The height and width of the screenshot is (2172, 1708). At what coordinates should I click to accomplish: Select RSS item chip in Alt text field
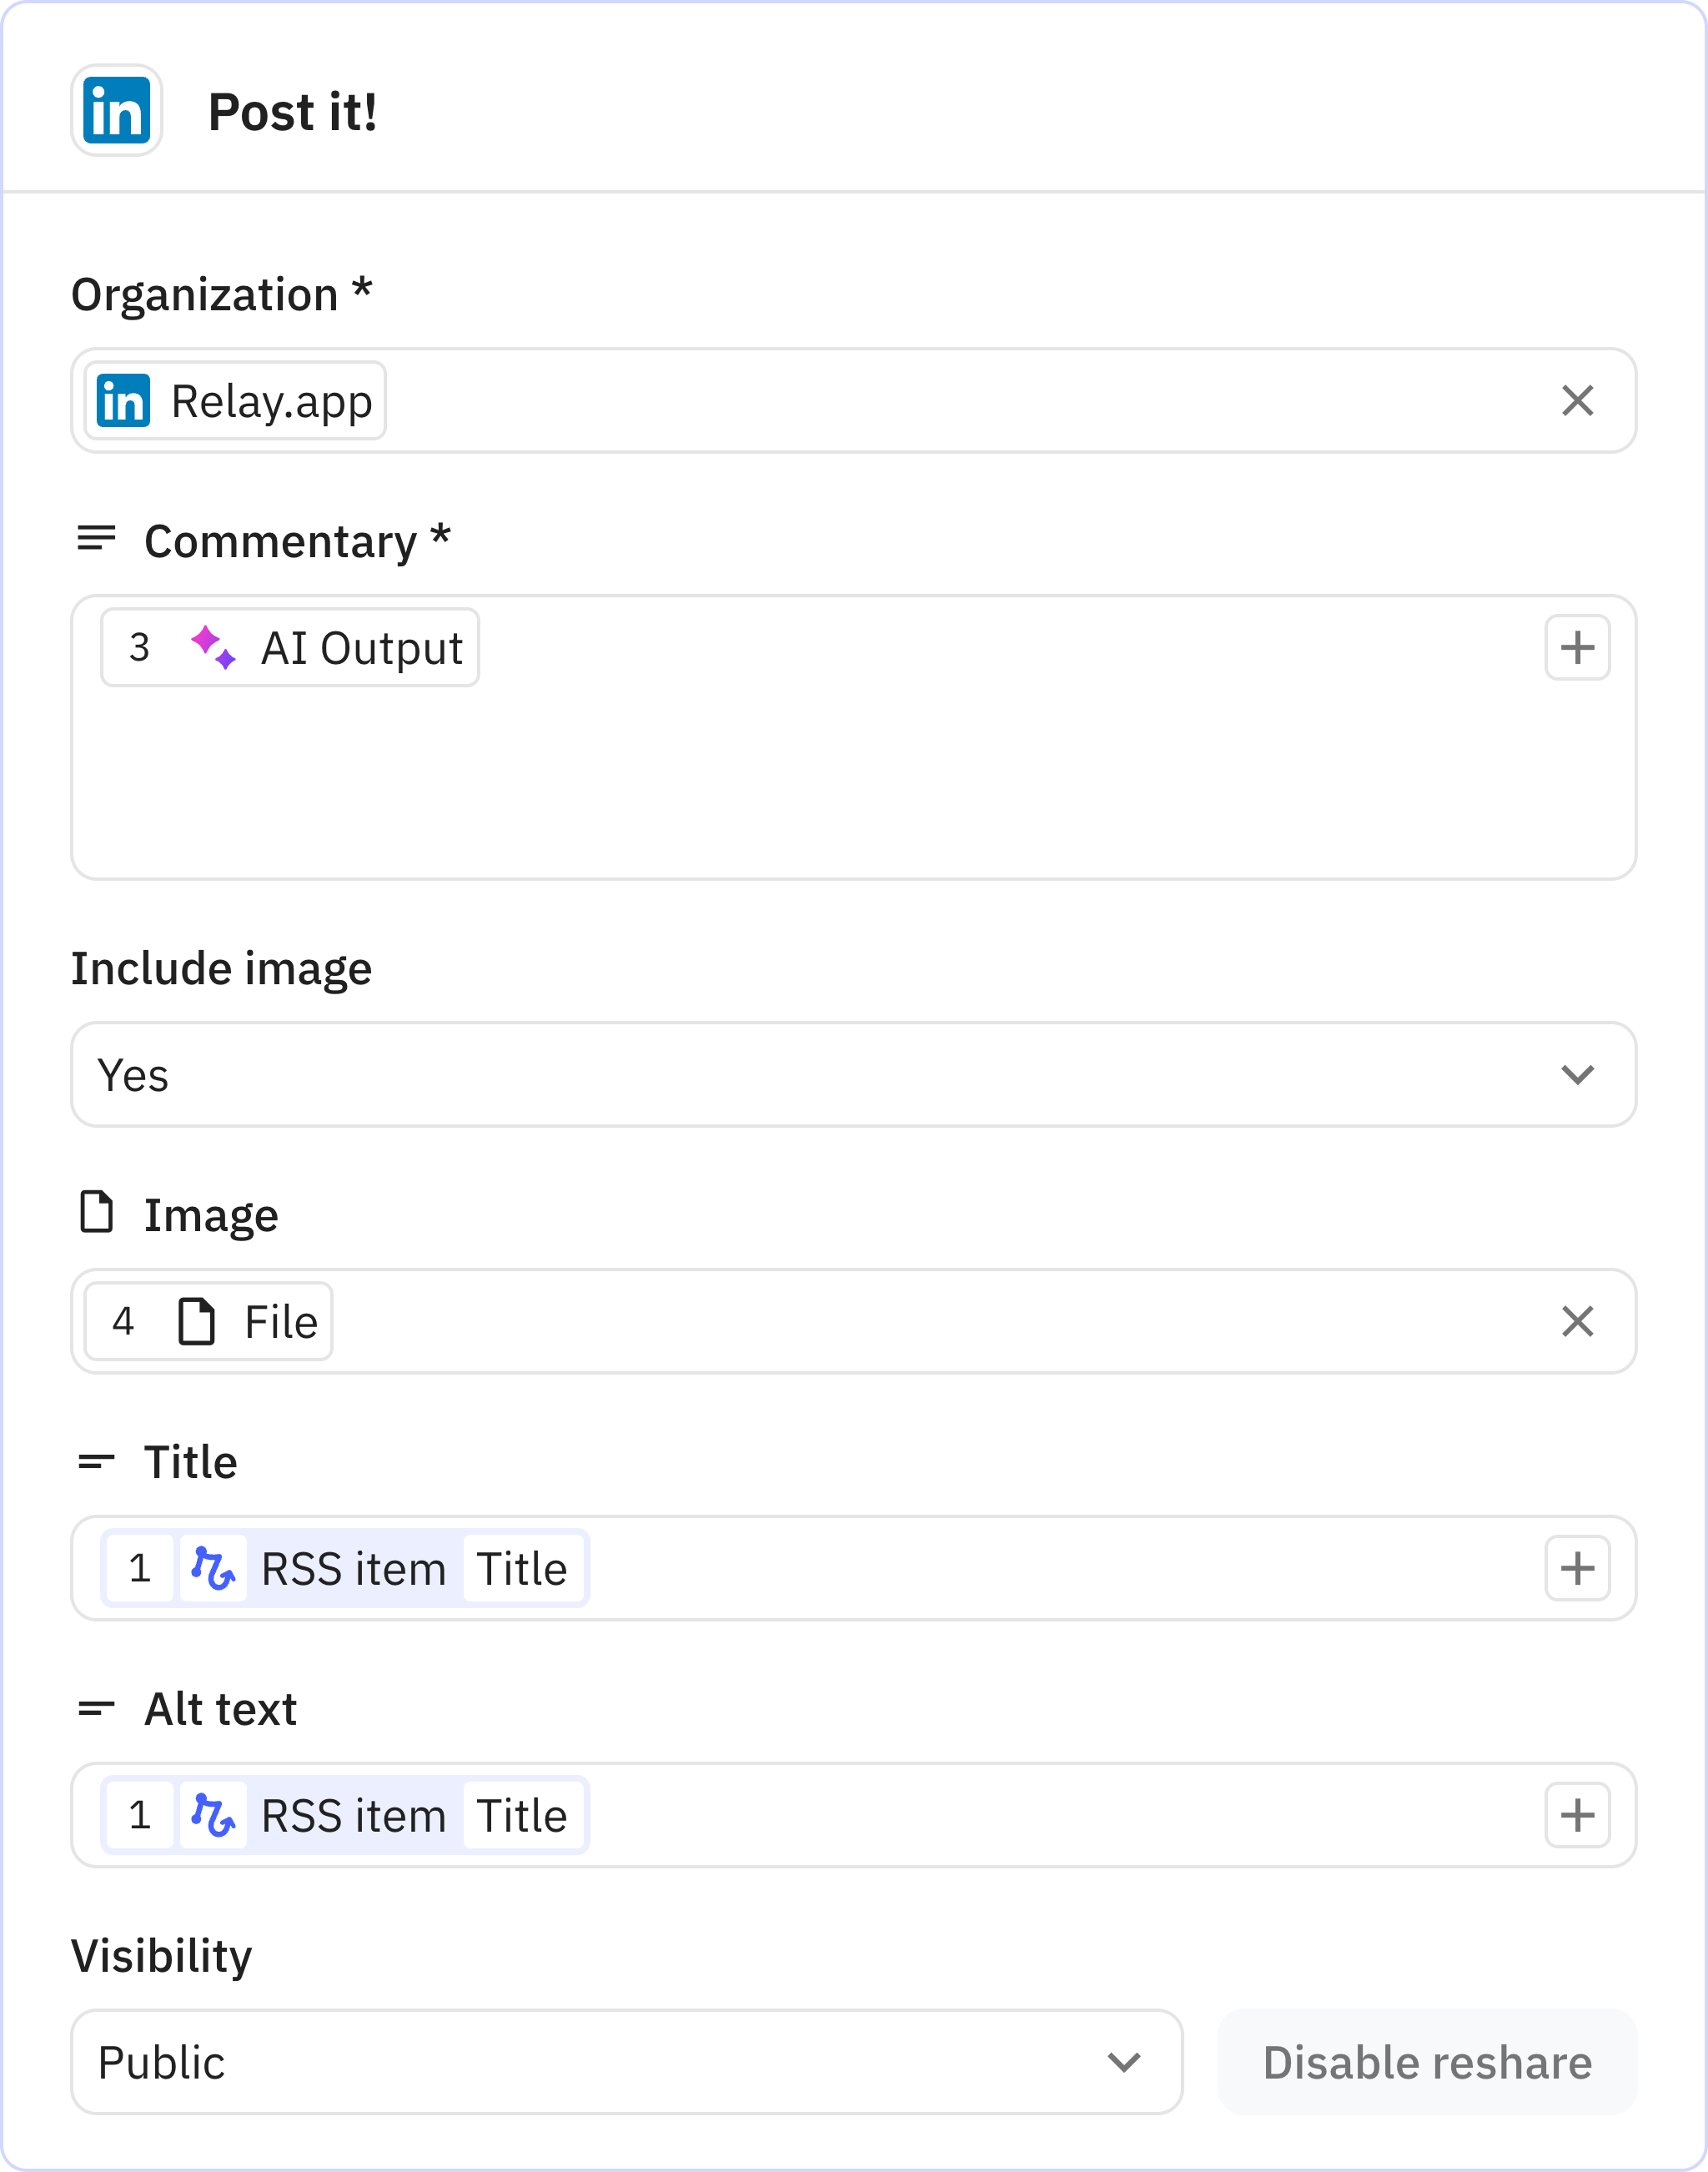[345, 1815]
